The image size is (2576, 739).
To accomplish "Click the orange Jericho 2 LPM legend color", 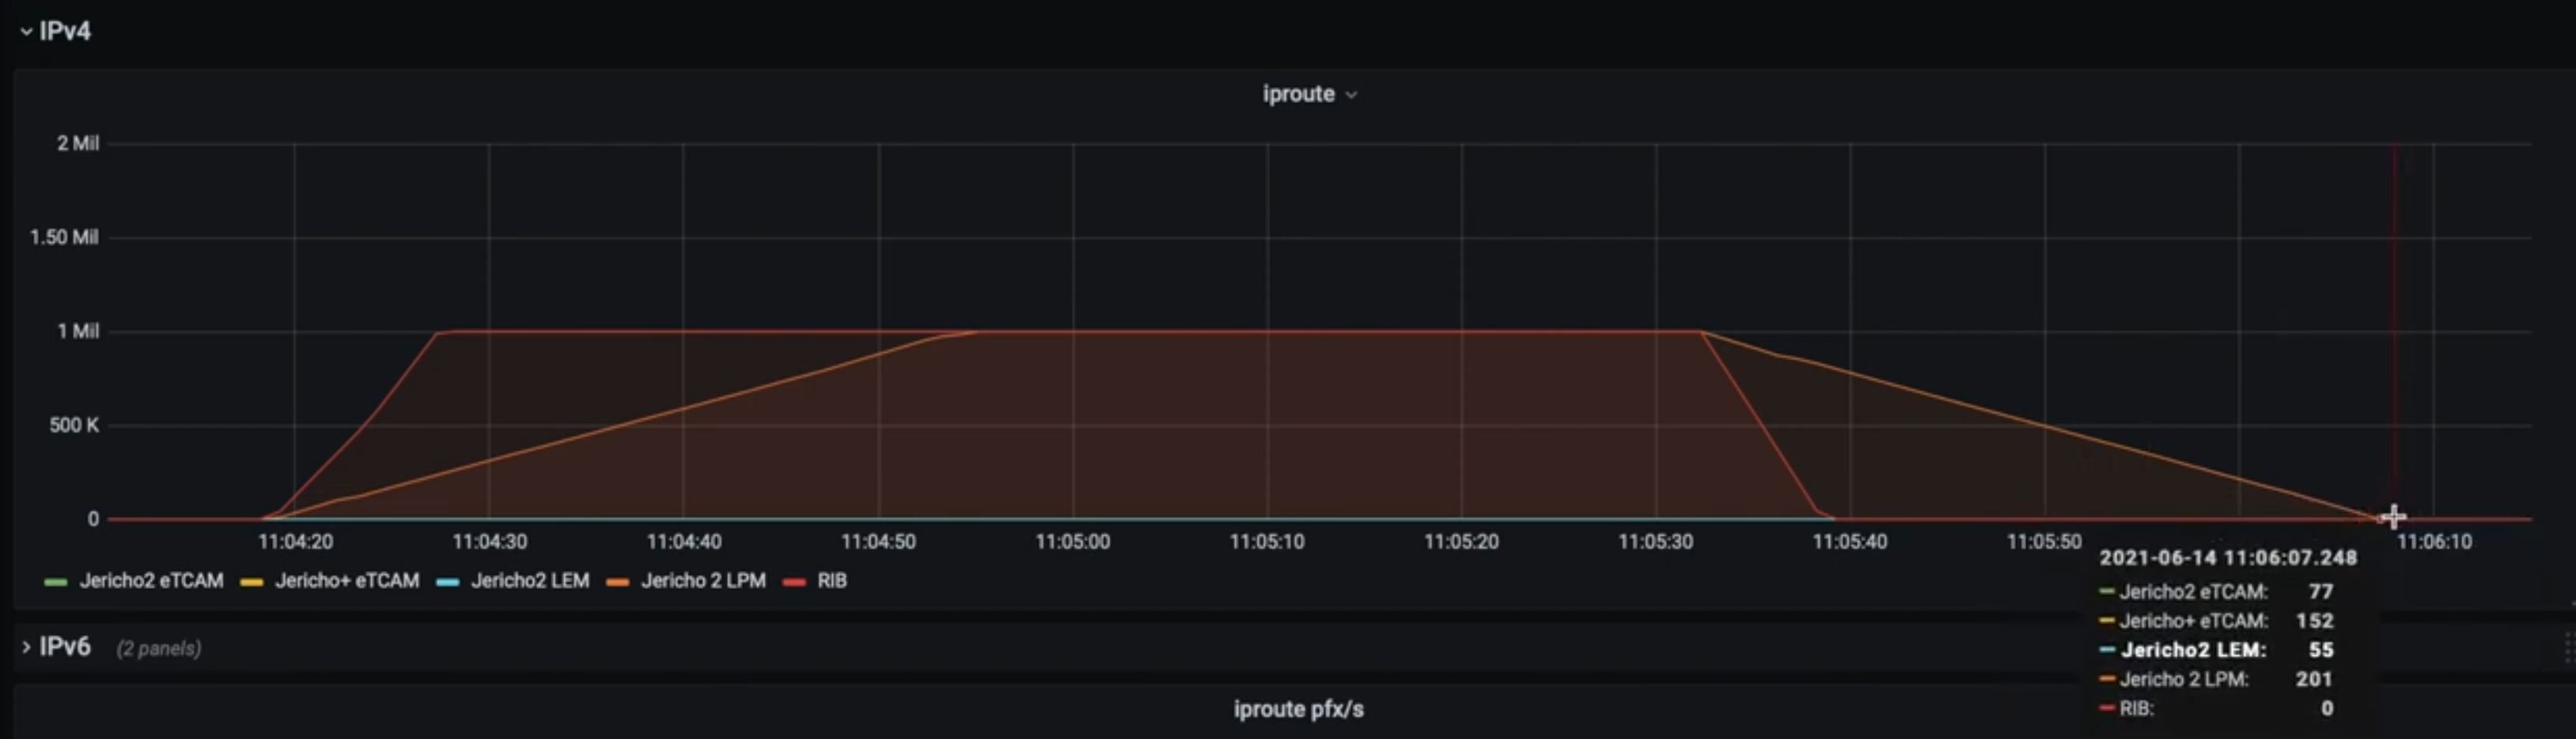I will tap(618, 582).
